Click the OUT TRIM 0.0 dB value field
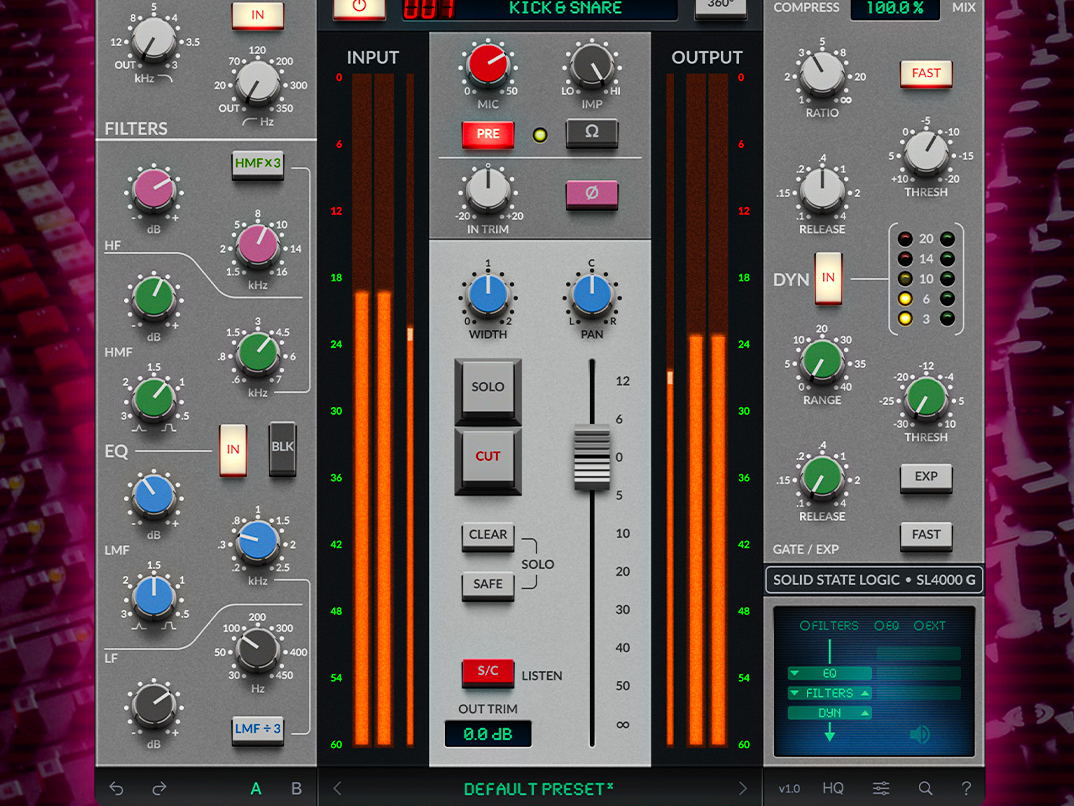This screenshot has height=806, width=1074. [x=488, y=734]
